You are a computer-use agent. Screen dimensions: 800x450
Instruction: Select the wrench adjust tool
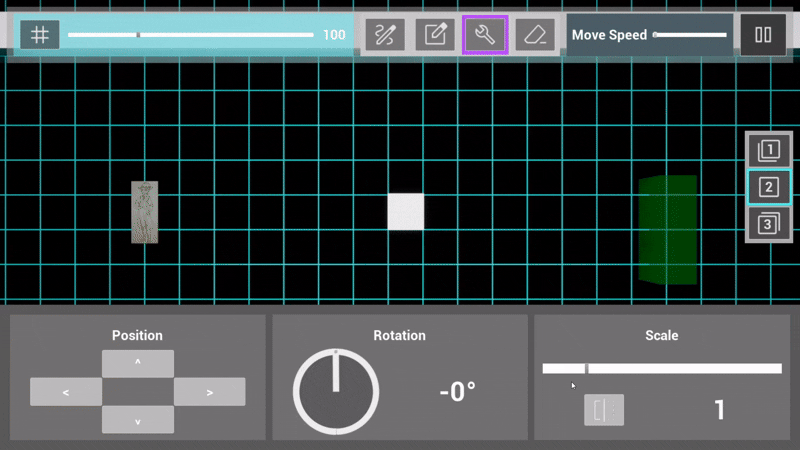pos(485,35)
